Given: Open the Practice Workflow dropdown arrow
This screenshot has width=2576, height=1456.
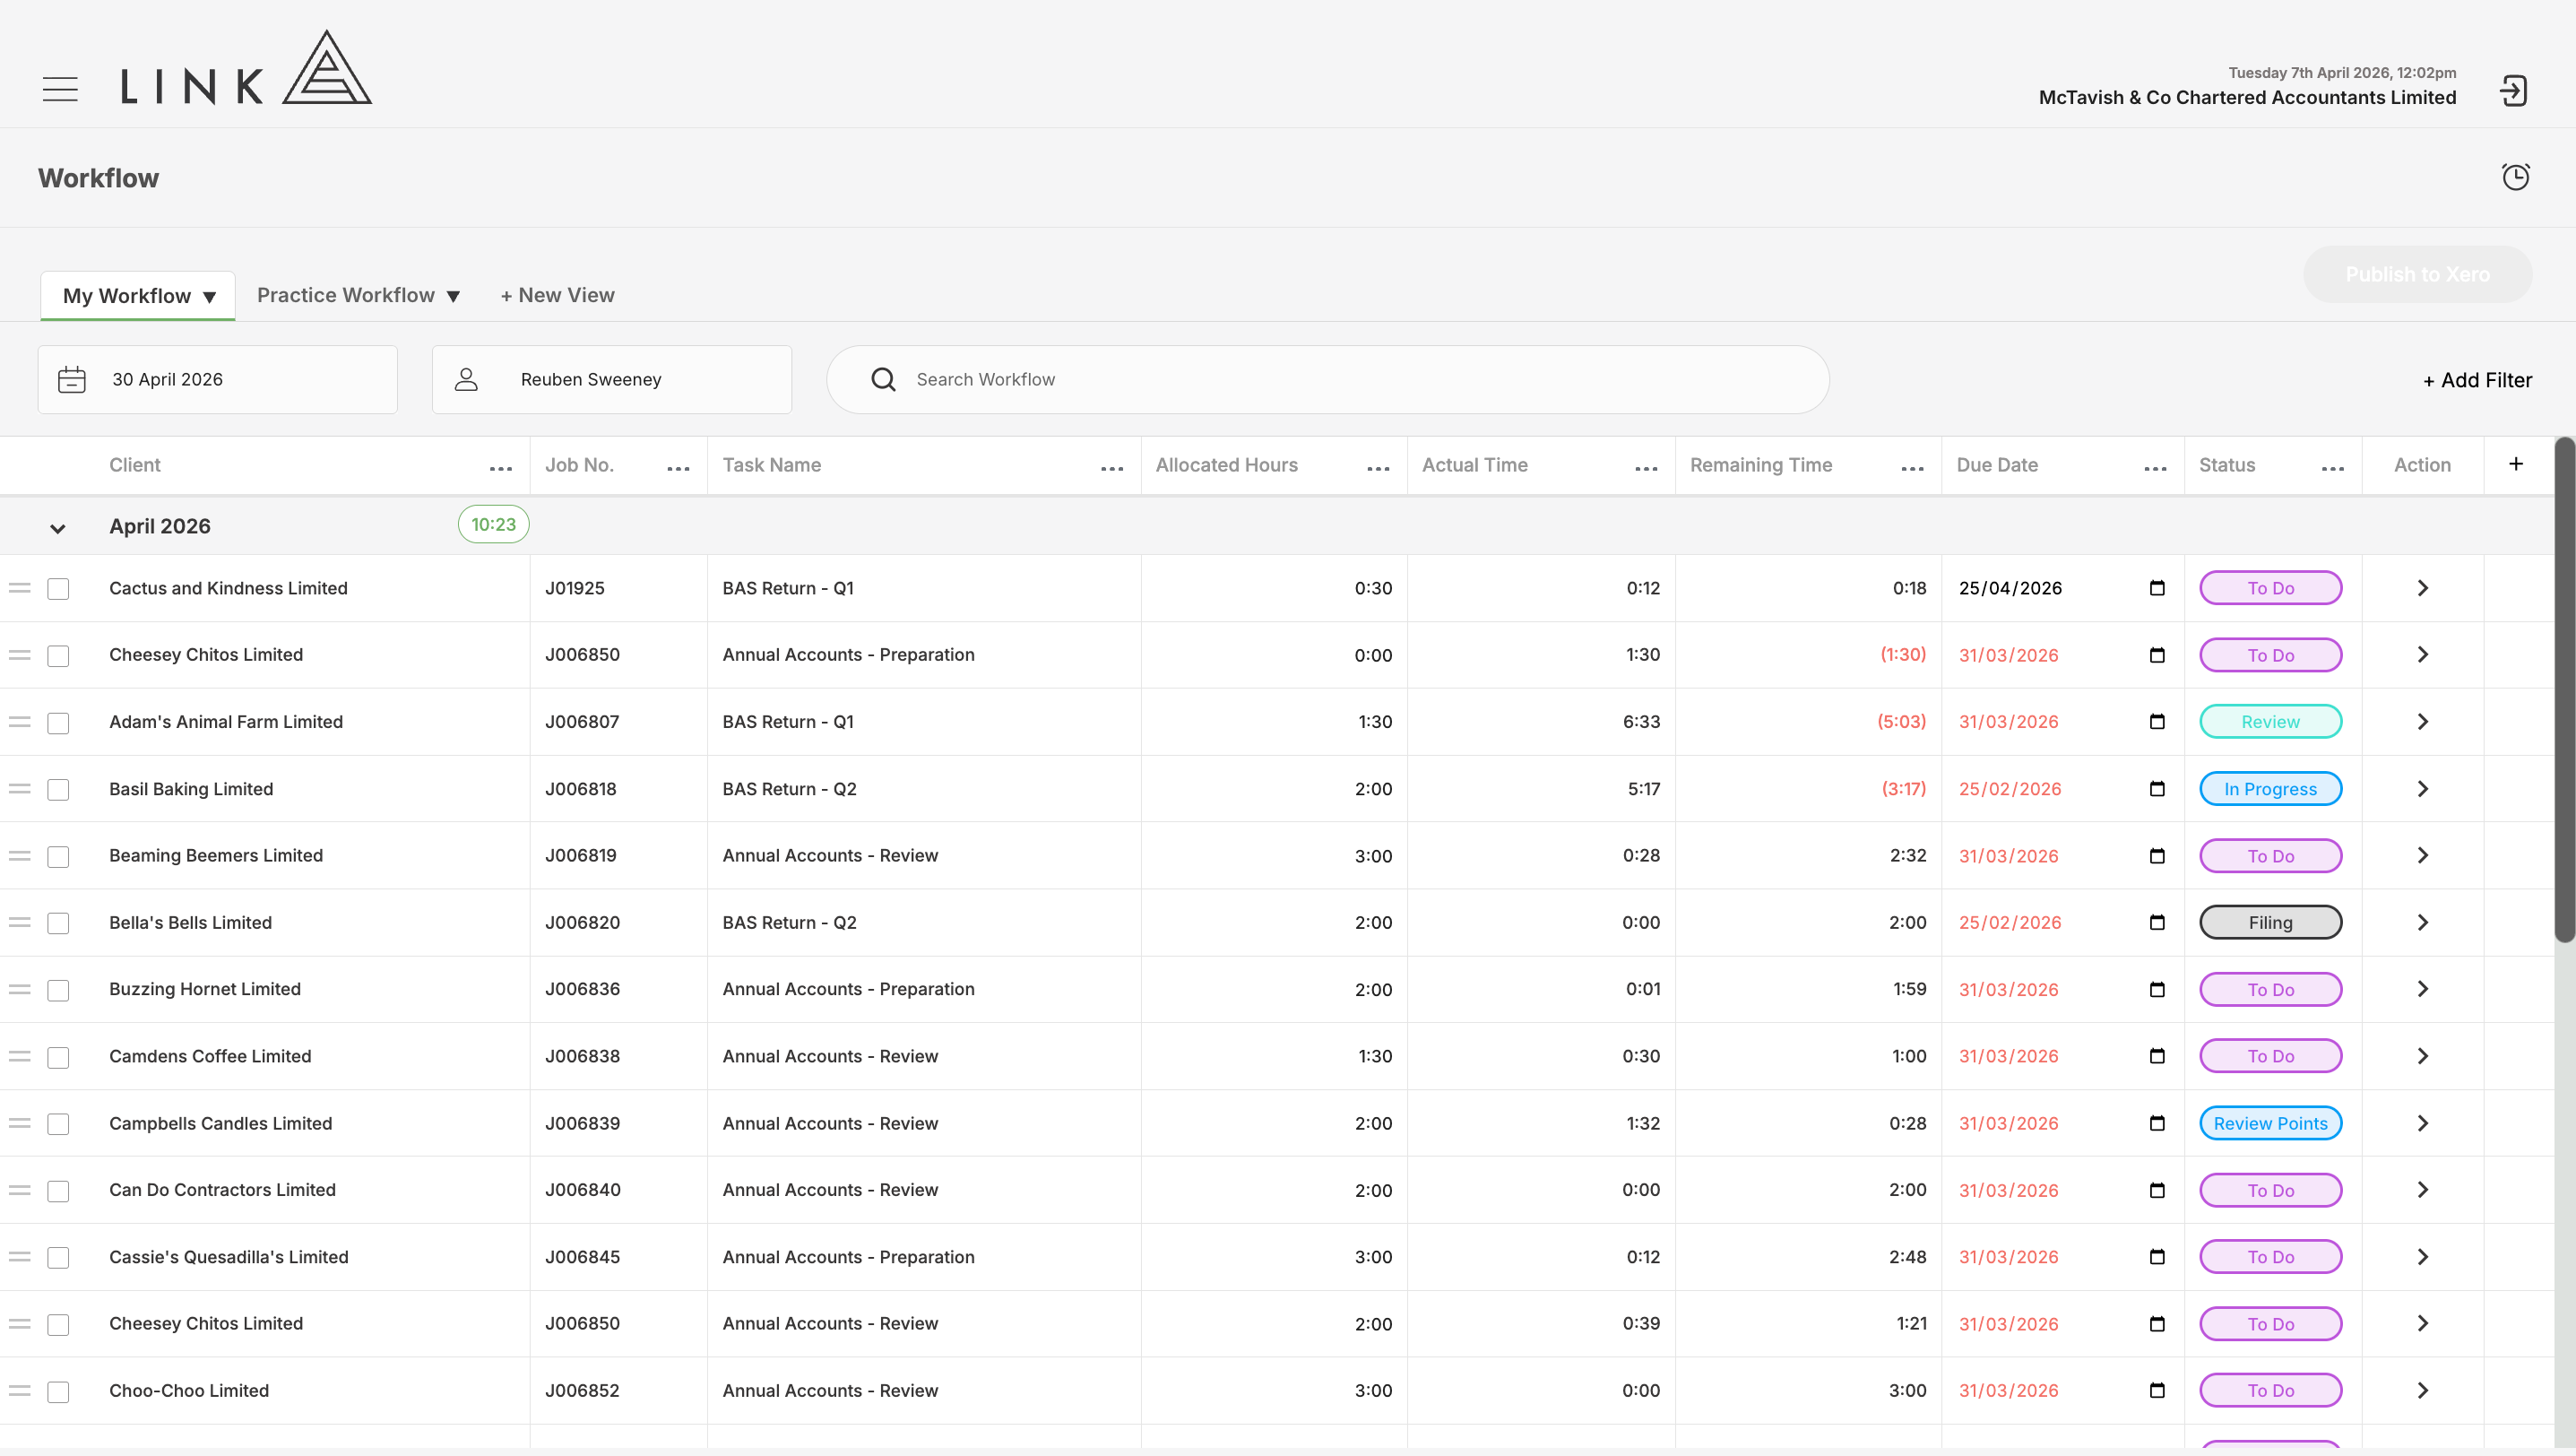Looking at the screenshot, I should click(453, 296).
